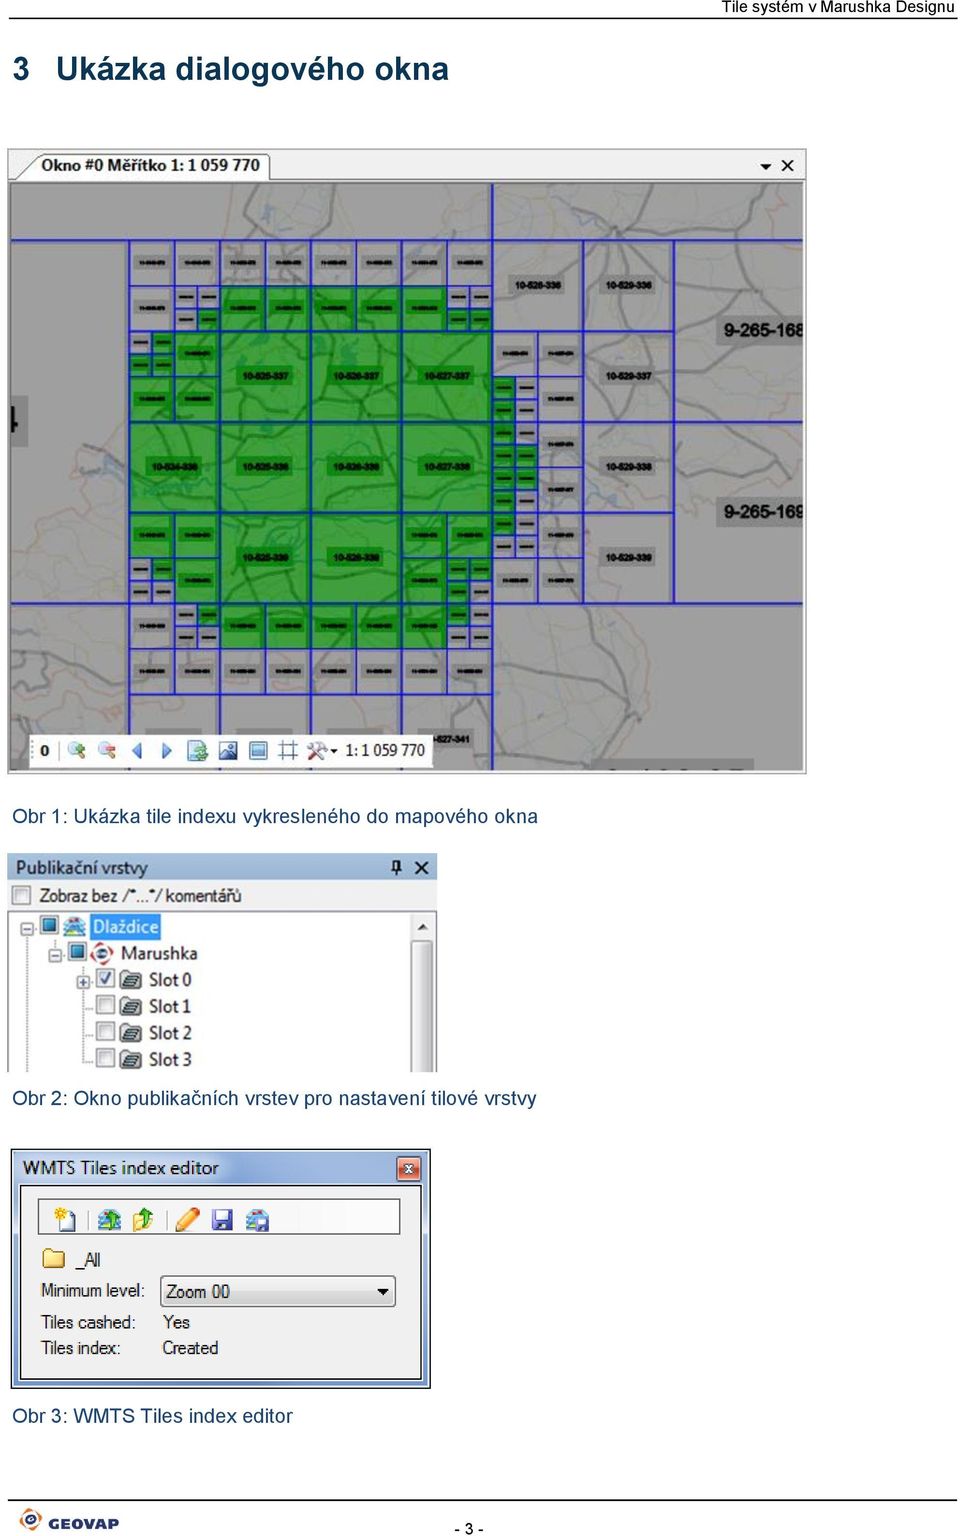Select the Dlaždice tree item
The width and height of the screenshot is (960, 1536).
(x=125, y=926)
